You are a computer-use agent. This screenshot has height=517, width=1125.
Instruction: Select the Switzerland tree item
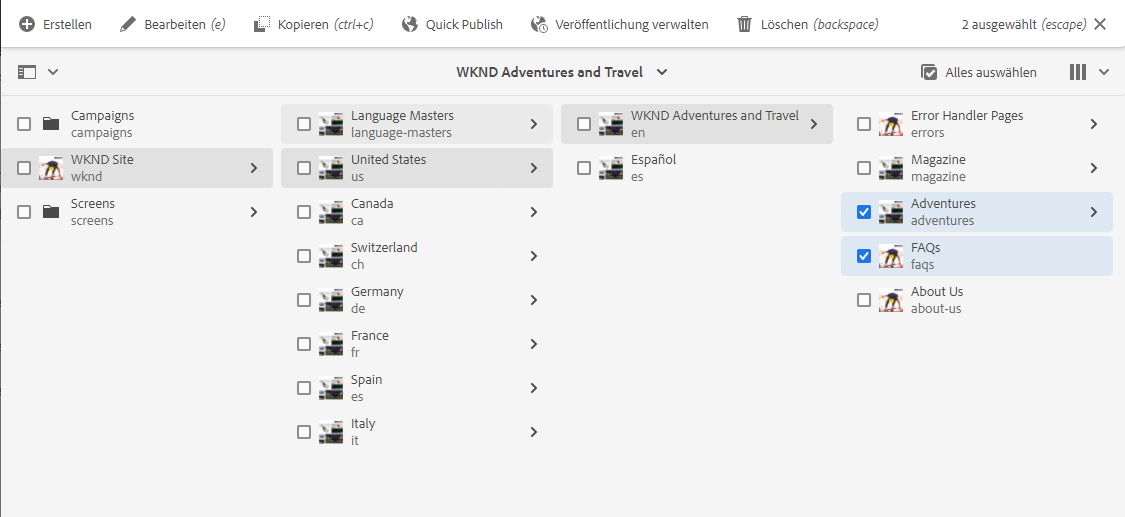417,256
